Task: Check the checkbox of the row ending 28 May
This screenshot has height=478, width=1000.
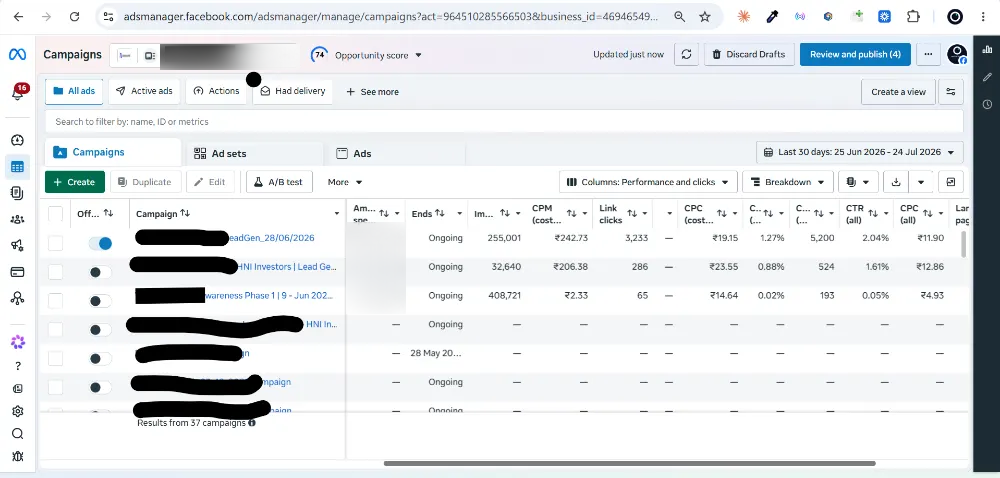Action: click(x=55, y=359)
